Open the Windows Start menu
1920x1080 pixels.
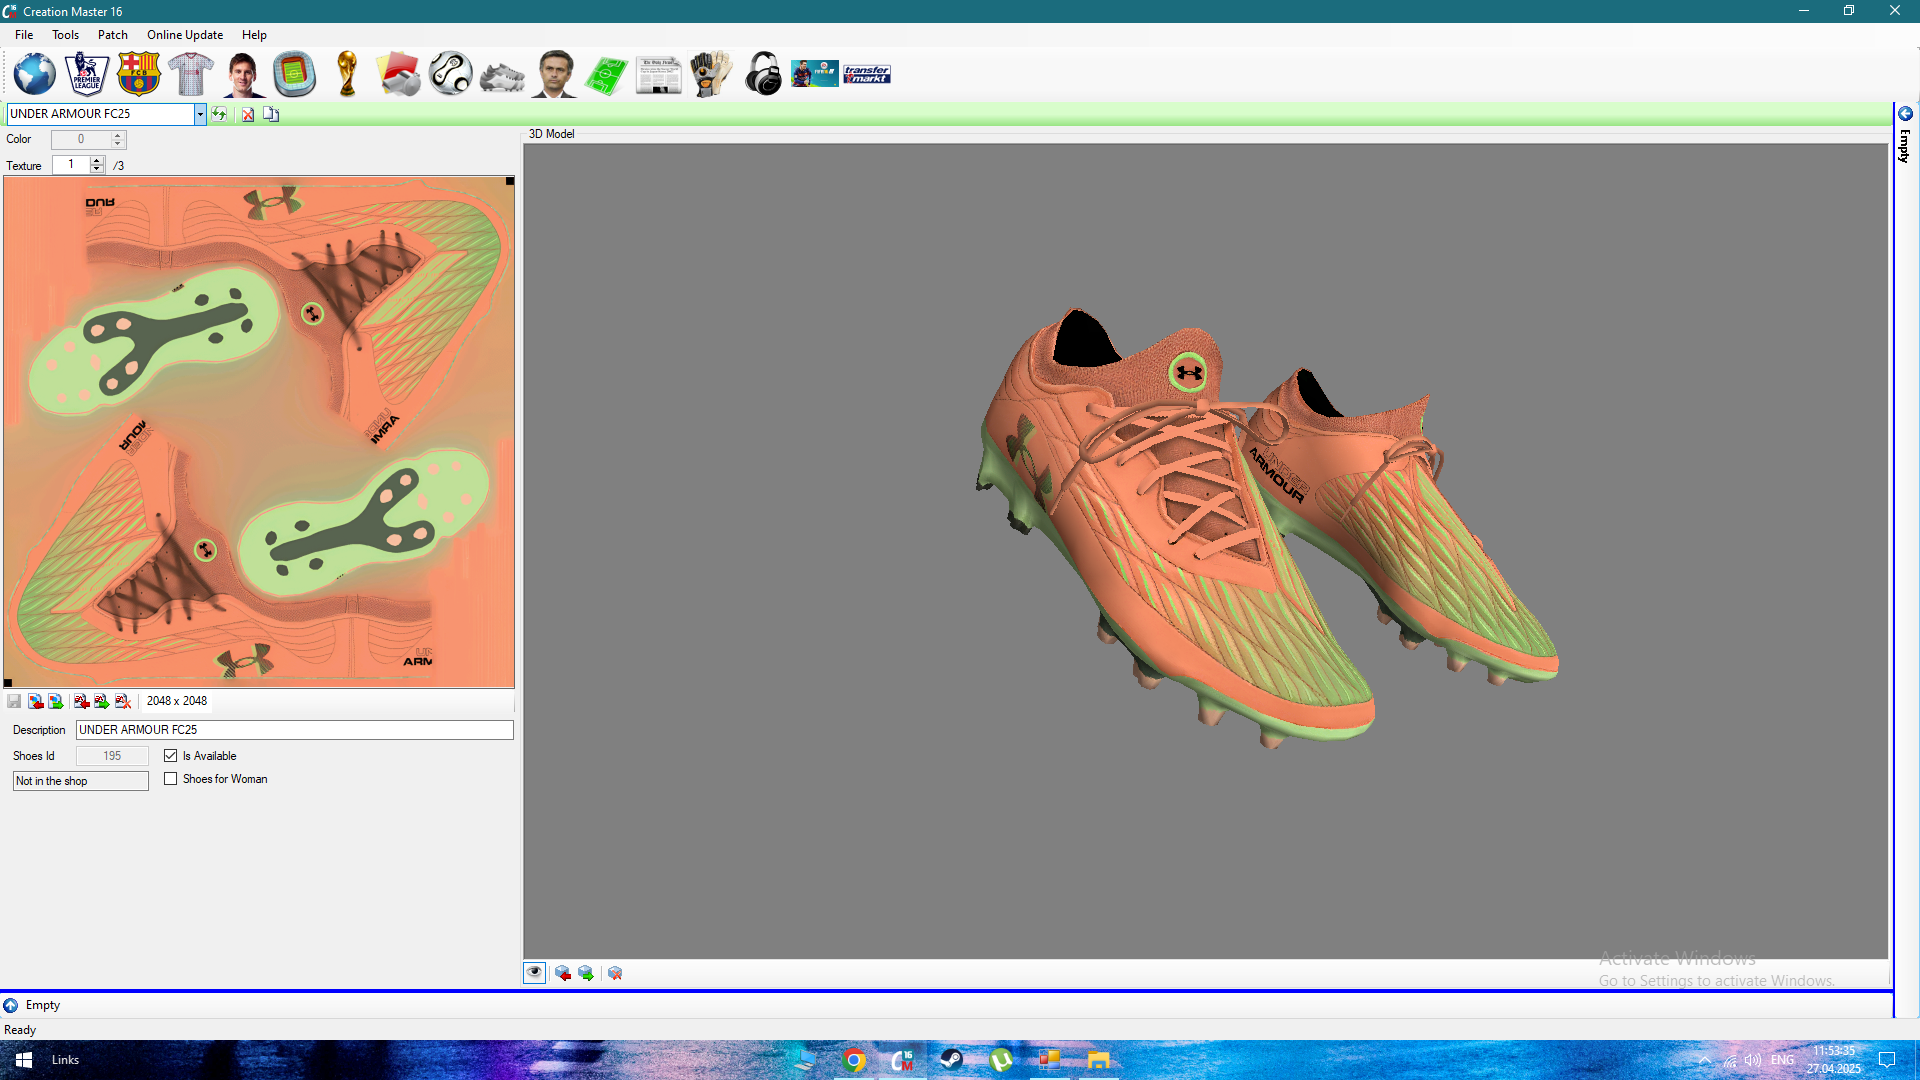pos(24,1060)
